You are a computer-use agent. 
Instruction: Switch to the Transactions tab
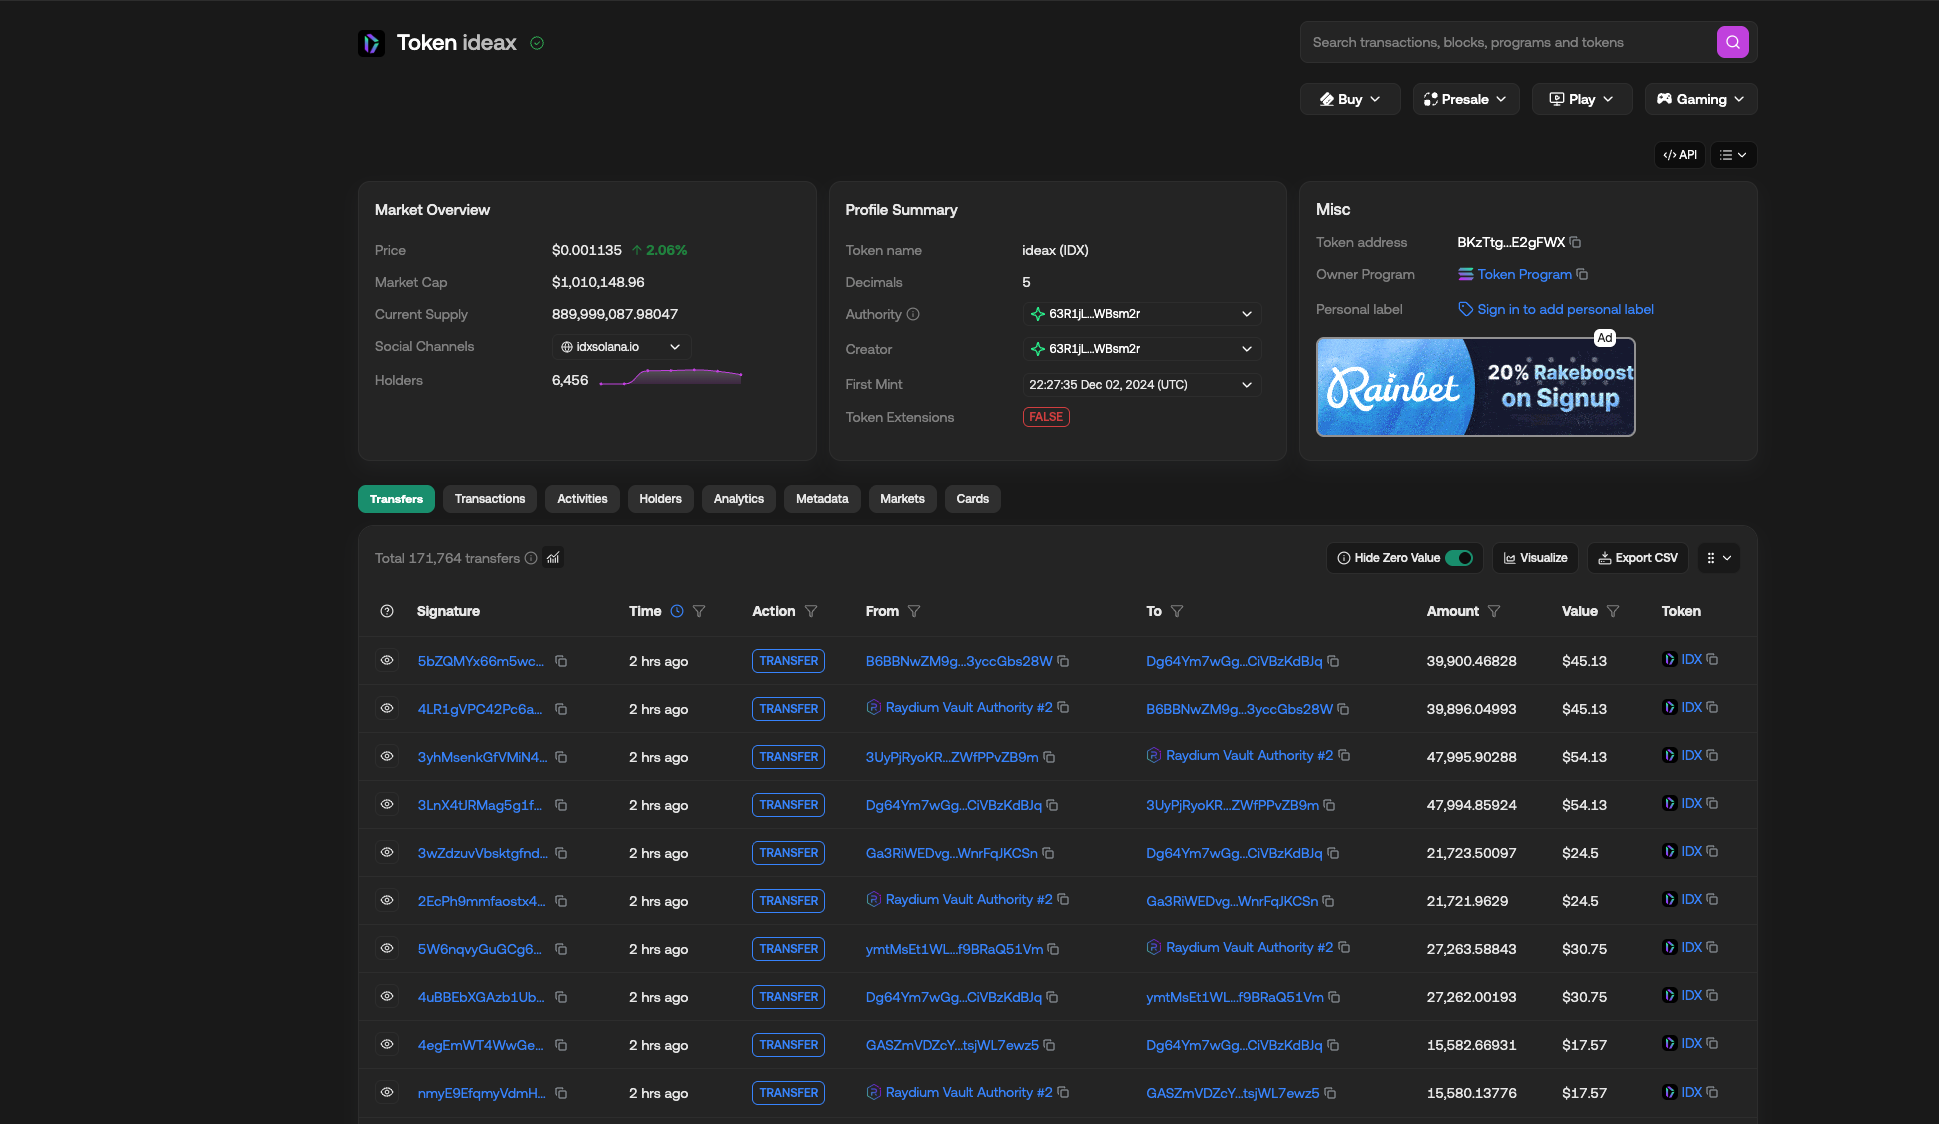[490, 499]
